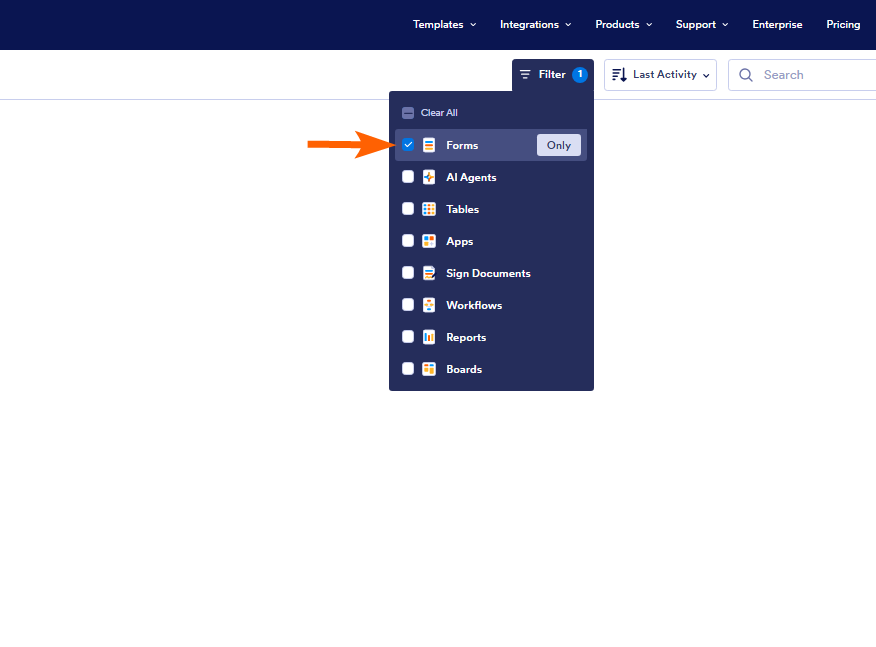Click the Sign Documents icon

[x=429, y=272]
